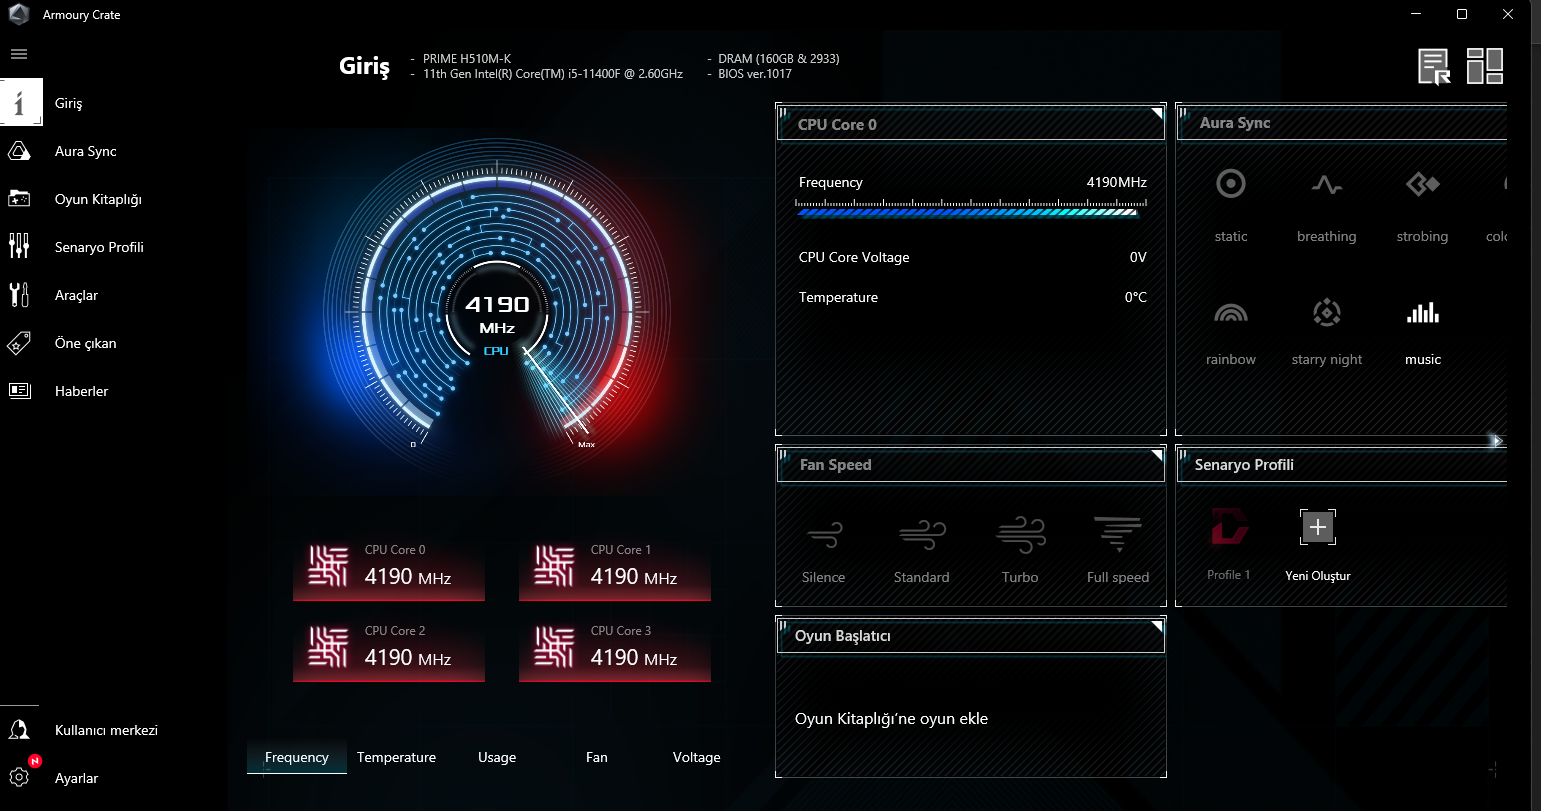Click the Aura Sync panel scroll-right arrow

click(x=1497, y=440)
